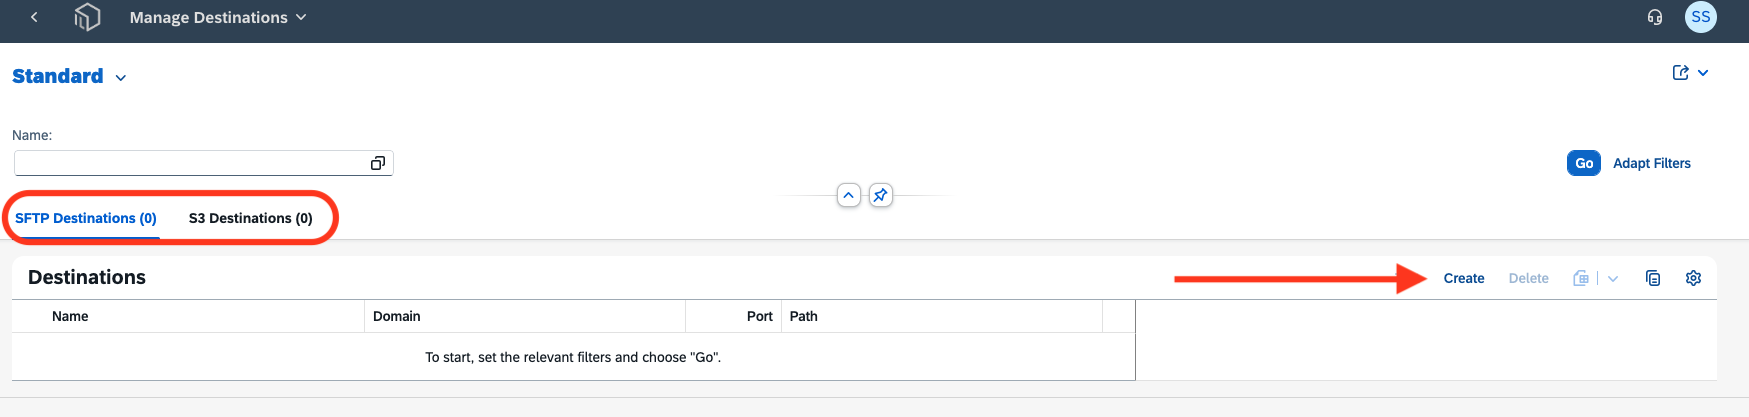Open value help in Name field
This screenshot has width=1749, height=417.
coord(378,163)
